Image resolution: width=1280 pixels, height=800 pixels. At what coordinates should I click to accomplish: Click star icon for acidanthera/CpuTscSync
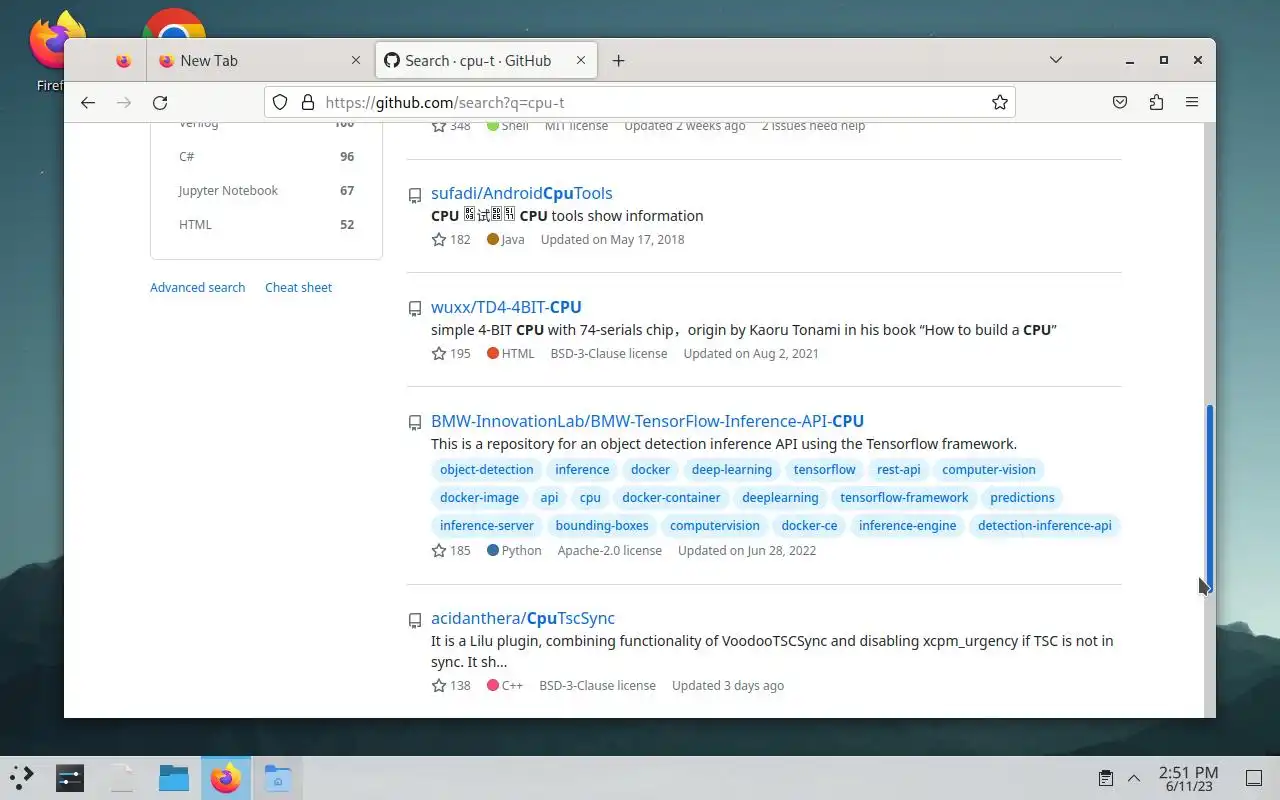pos(438,685)
